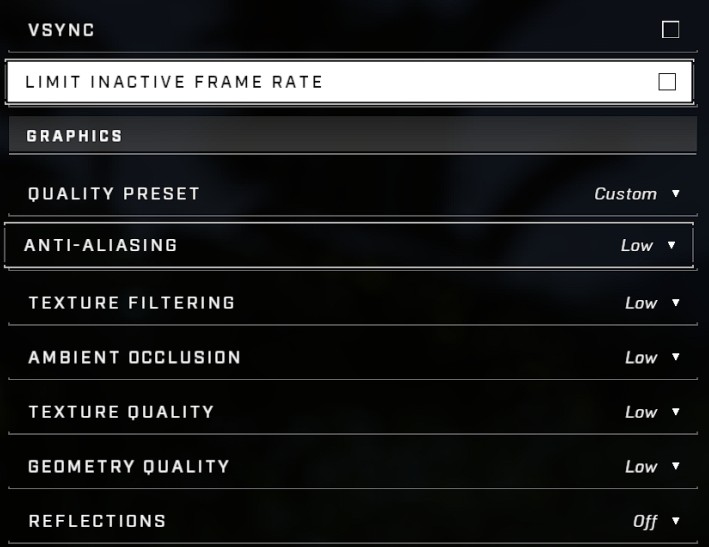Screen dimensions: 709x547
Task: Enable the VSYNC checkbox
Action: [x=670, y=30]
